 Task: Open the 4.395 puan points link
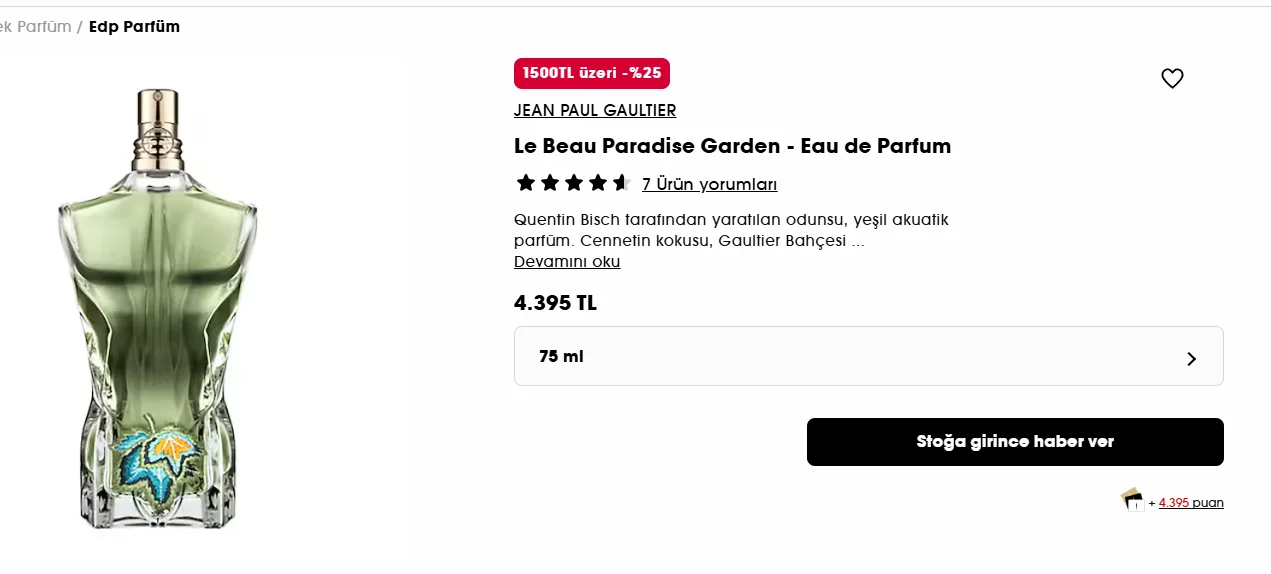1191,503
